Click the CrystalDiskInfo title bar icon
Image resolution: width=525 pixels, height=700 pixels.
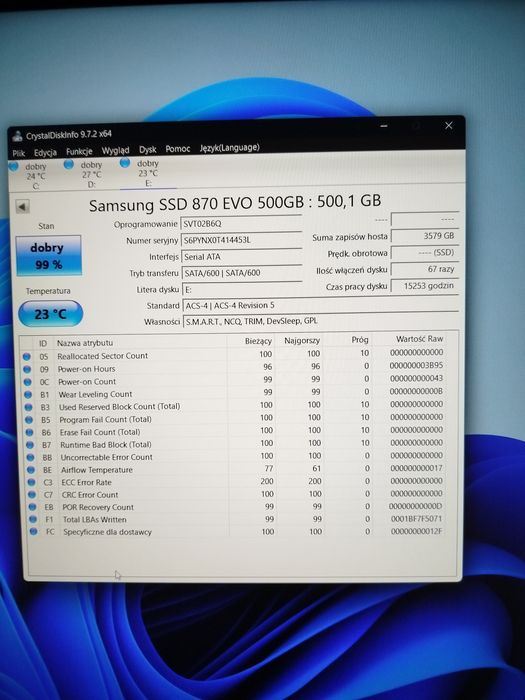click(17, 136)
